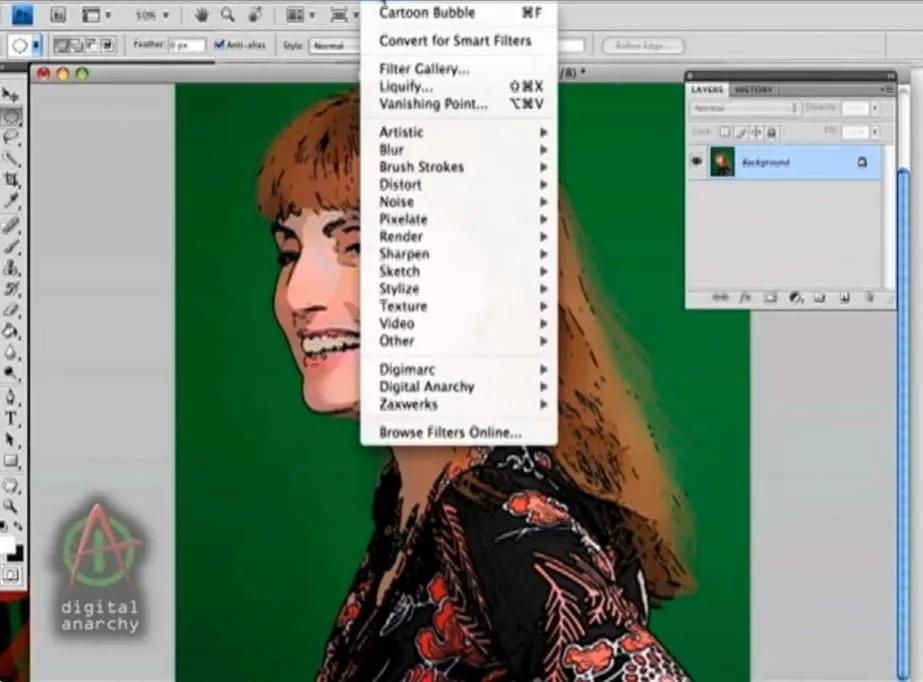Toggle the Anti-alias checkbox
This screenshot has height=682, width=923.
[220, 45]
